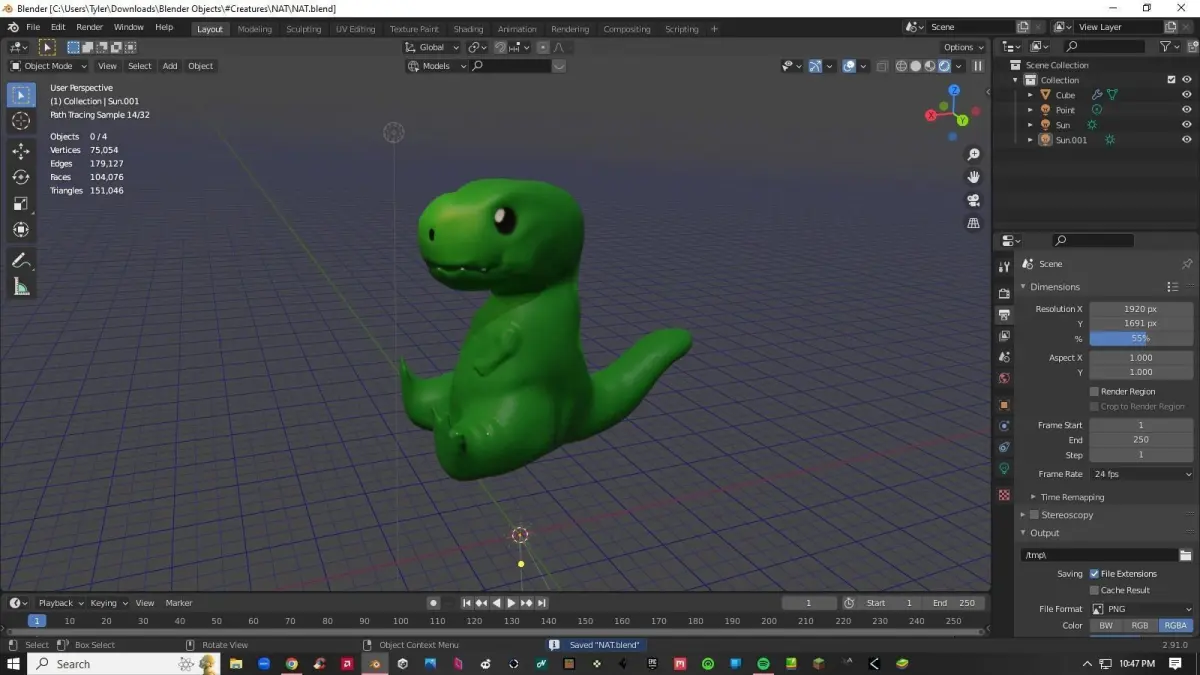Open the timeline Marker menu

click(179, 603)
